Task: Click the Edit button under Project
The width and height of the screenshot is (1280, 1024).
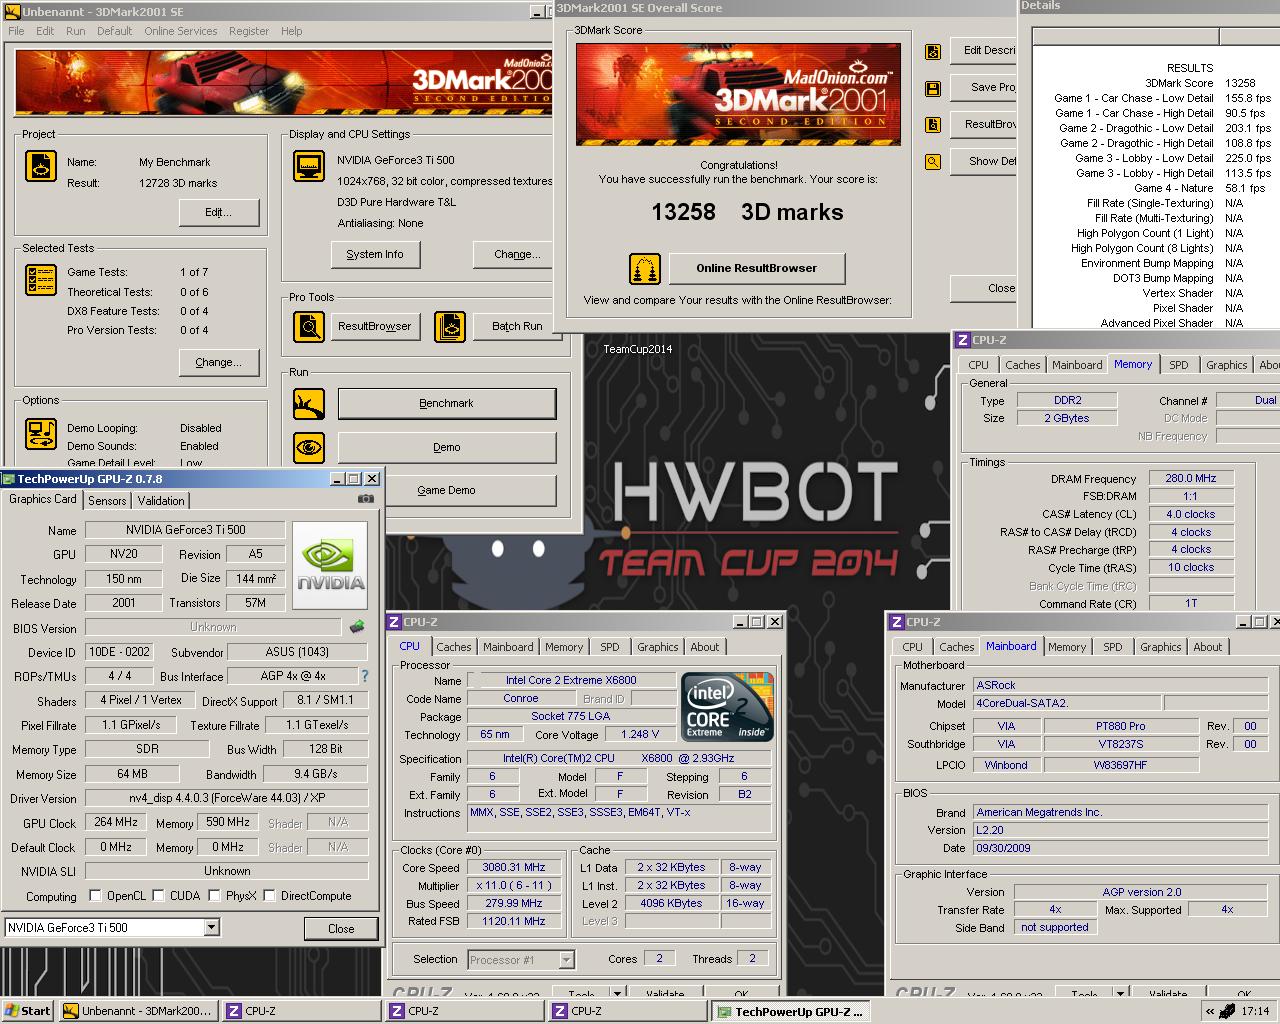Action: point(219,212)
